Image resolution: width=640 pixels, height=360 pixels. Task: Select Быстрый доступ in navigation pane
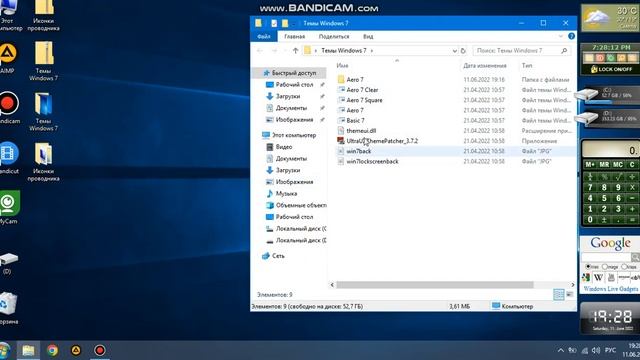[290, 73]
